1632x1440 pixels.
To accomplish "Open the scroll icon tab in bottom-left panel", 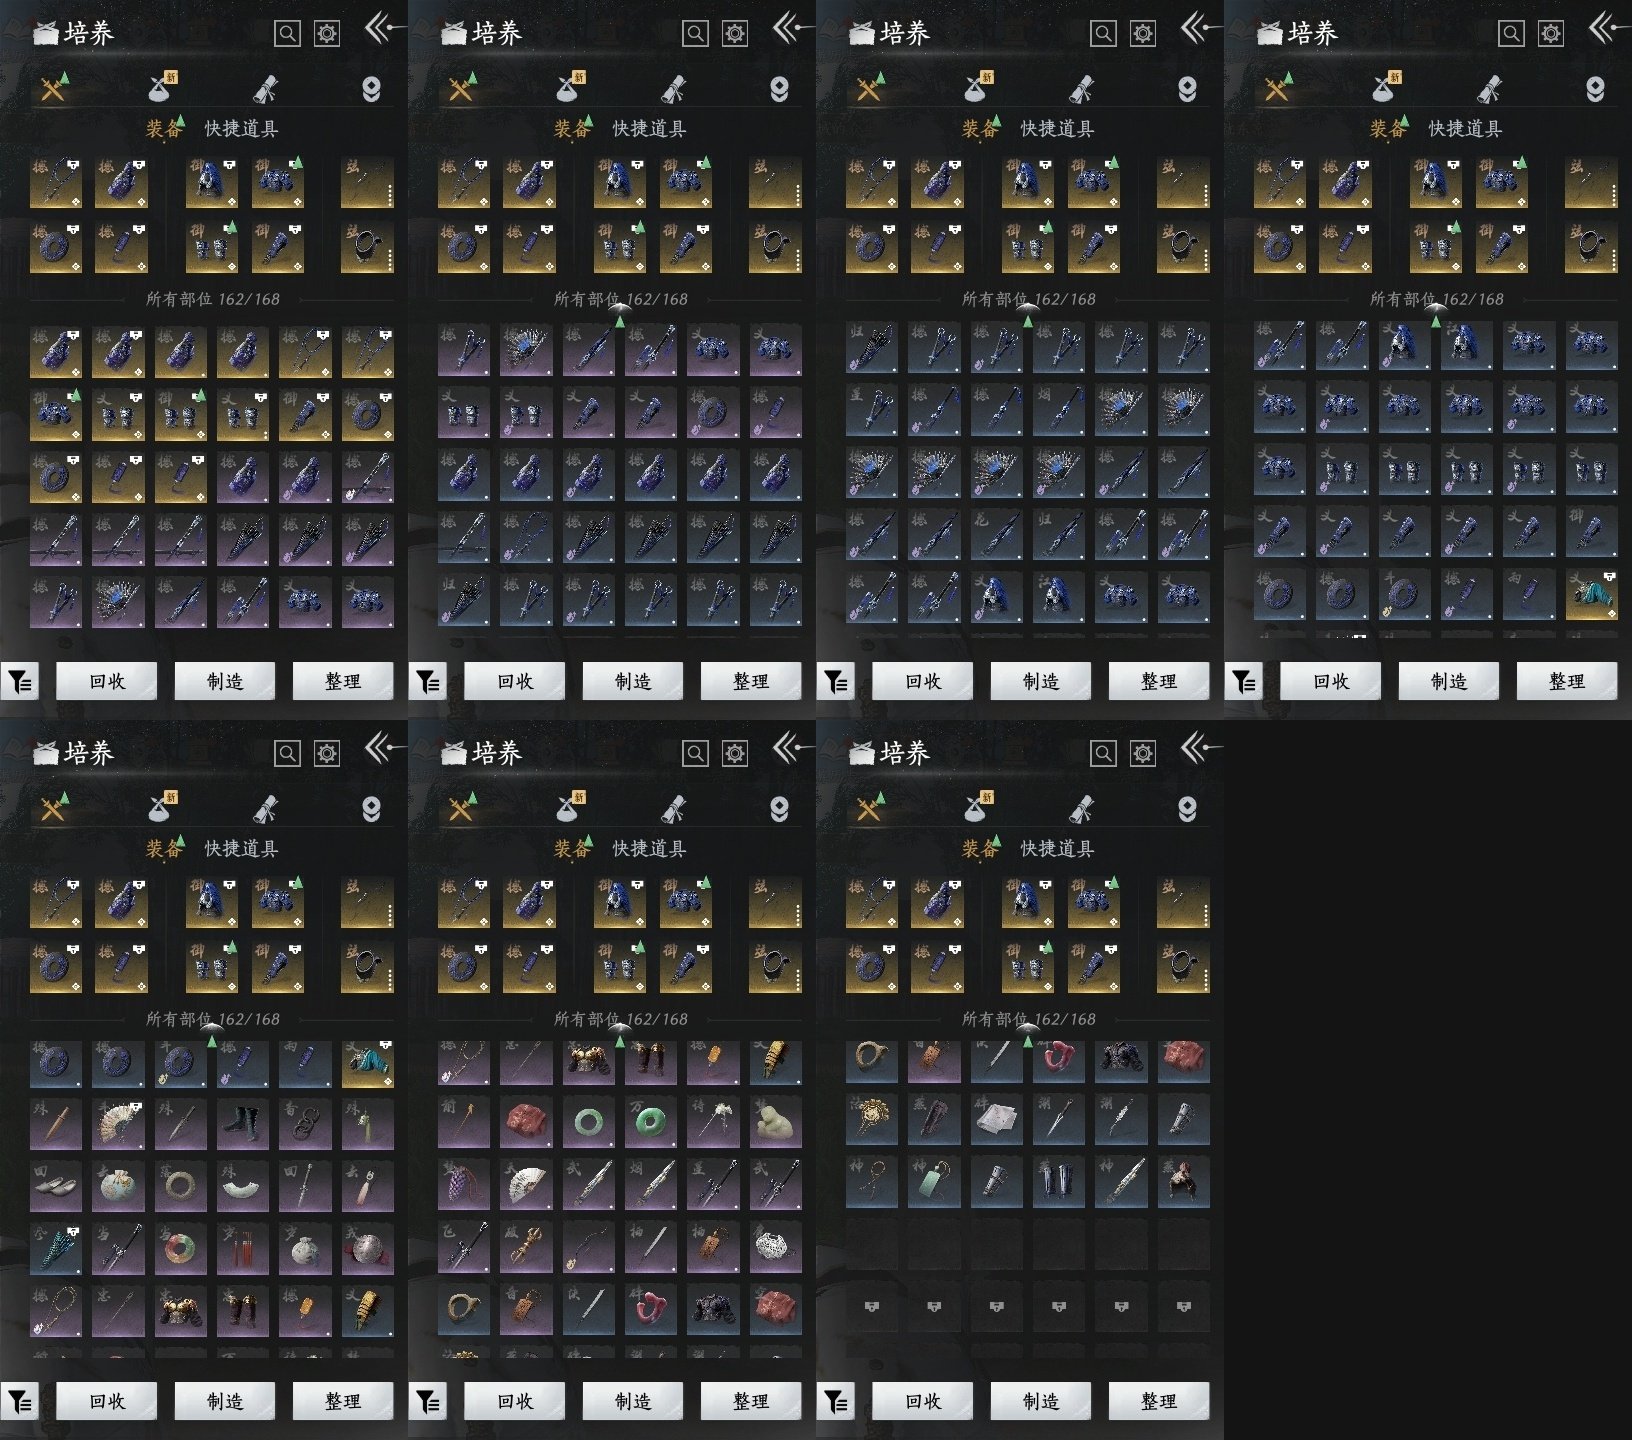I will coord(266,808).
